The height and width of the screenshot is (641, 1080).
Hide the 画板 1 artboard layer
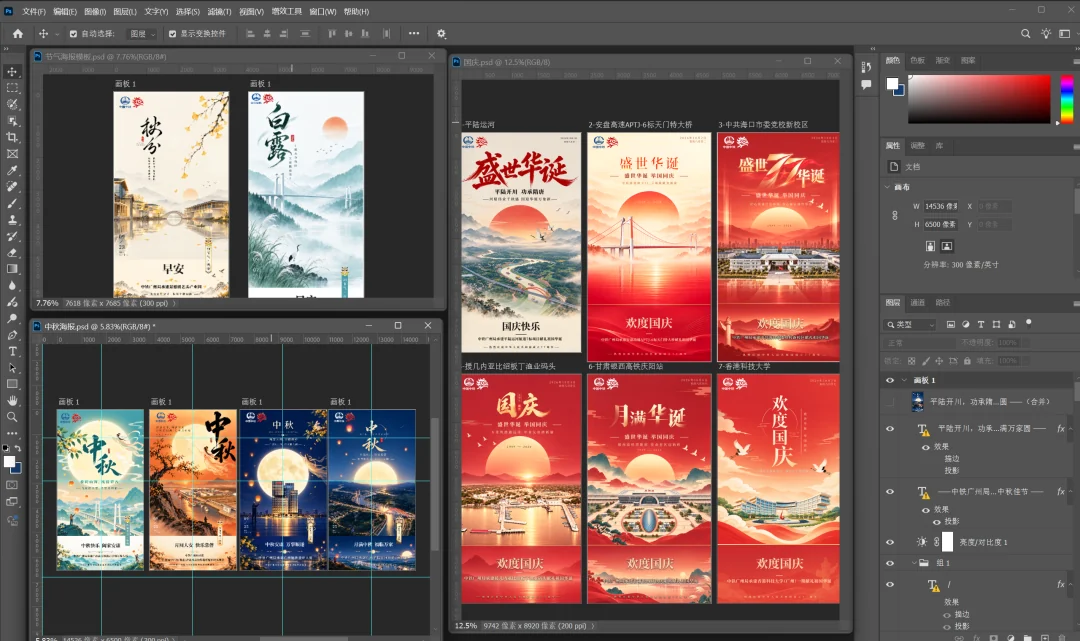[890, 380]
